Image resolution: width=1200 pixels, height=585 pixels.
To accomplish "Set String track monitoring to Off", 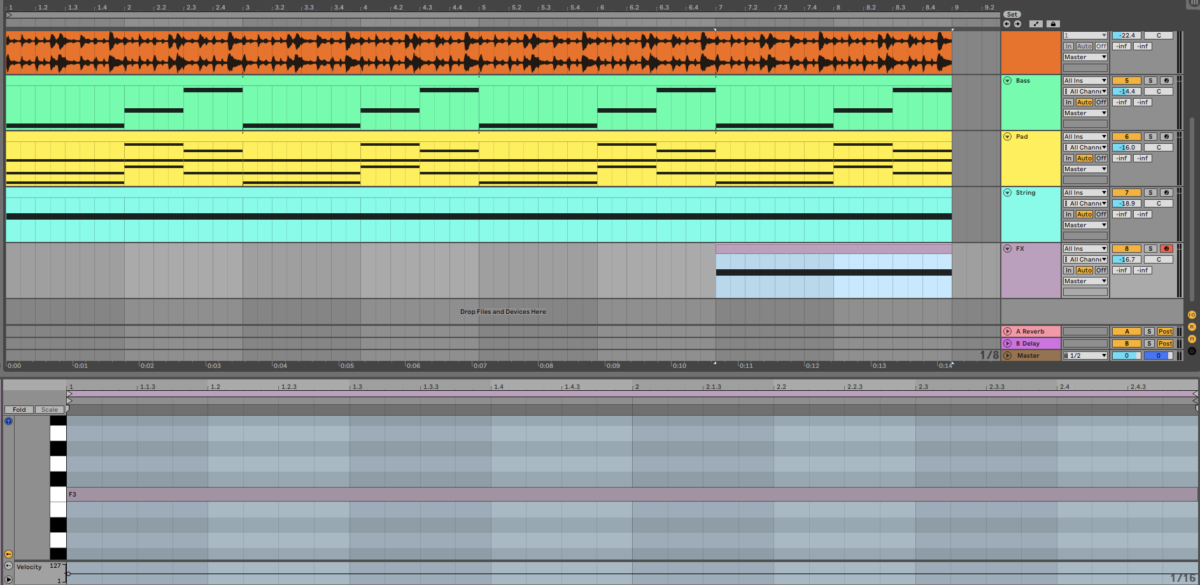I will point(1101,214).
